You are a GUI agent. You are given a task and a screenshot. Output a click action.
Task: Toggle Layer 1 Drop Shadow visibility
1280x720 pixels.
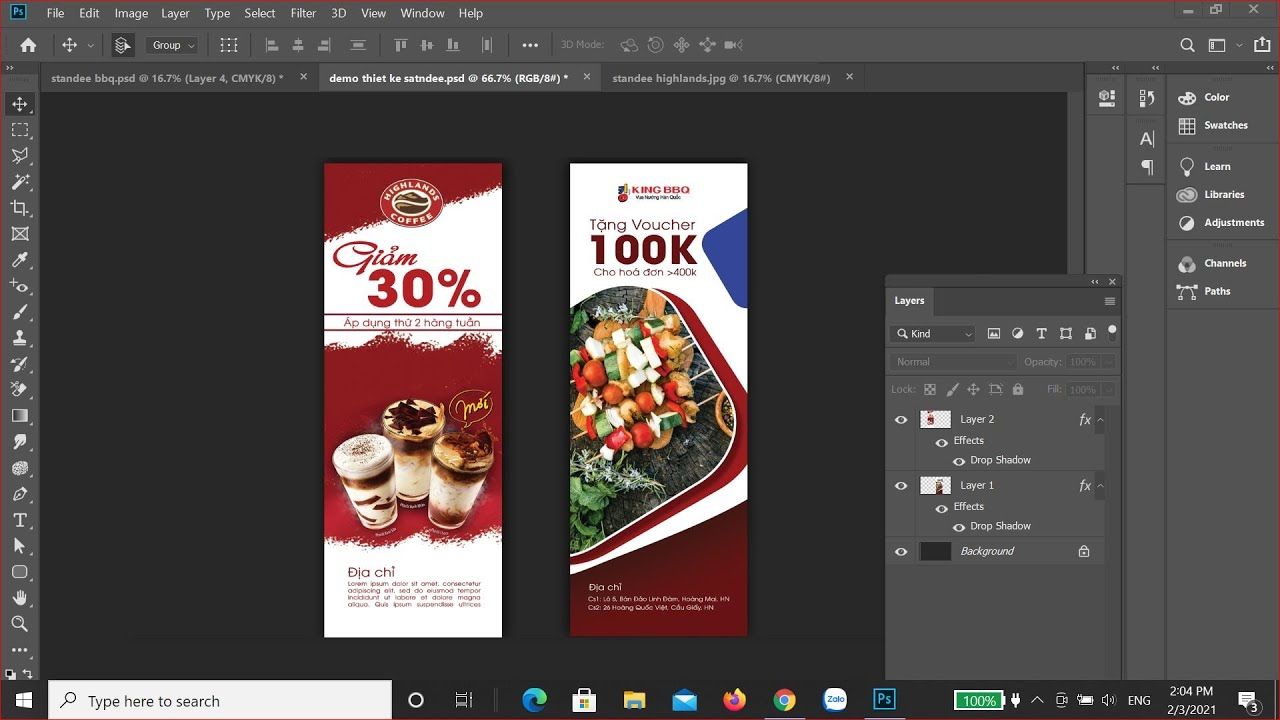click(x=959, y=527)
